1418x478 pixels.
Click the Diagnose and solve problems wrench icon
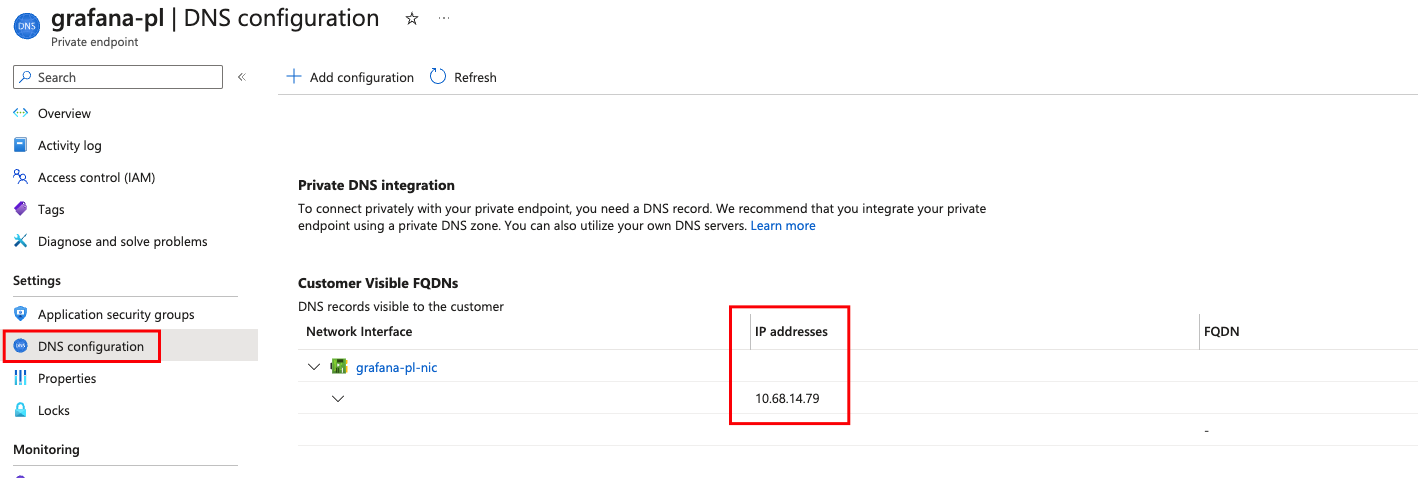20,241
